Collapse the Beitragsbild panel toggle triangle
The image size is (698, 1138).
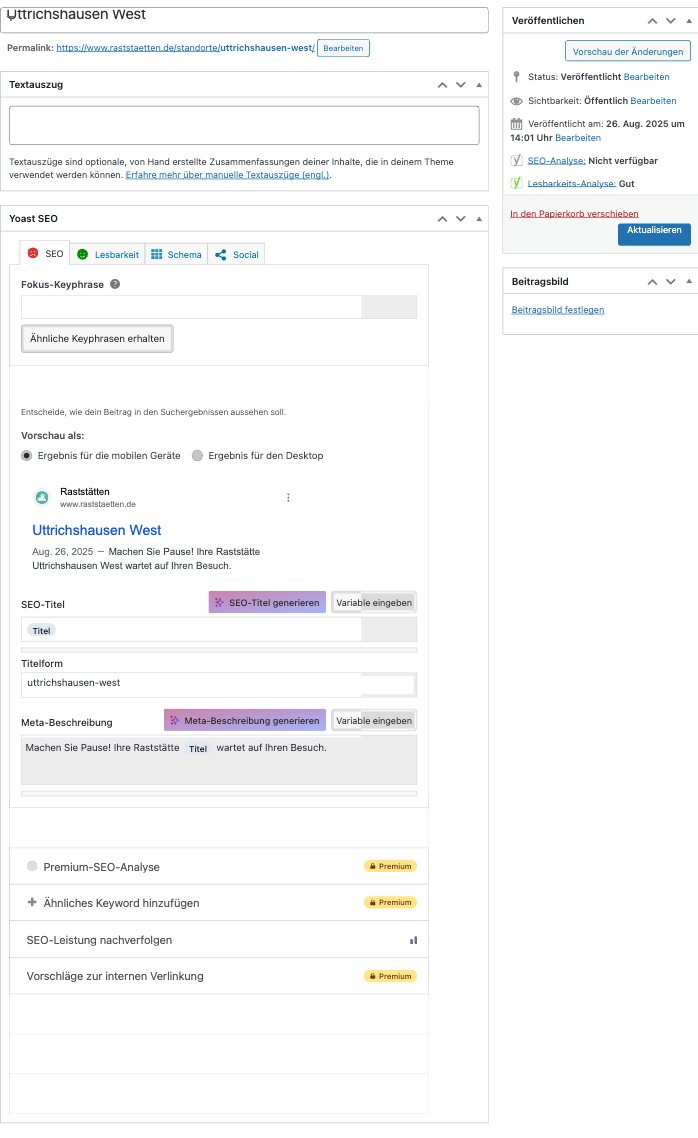(x=688, y=282)
